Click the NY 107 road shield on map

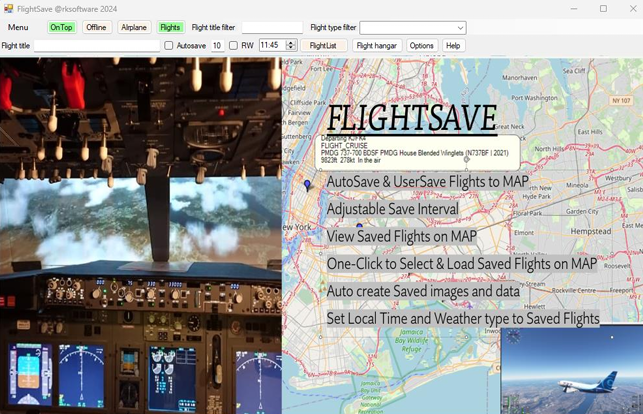point(621,100)
